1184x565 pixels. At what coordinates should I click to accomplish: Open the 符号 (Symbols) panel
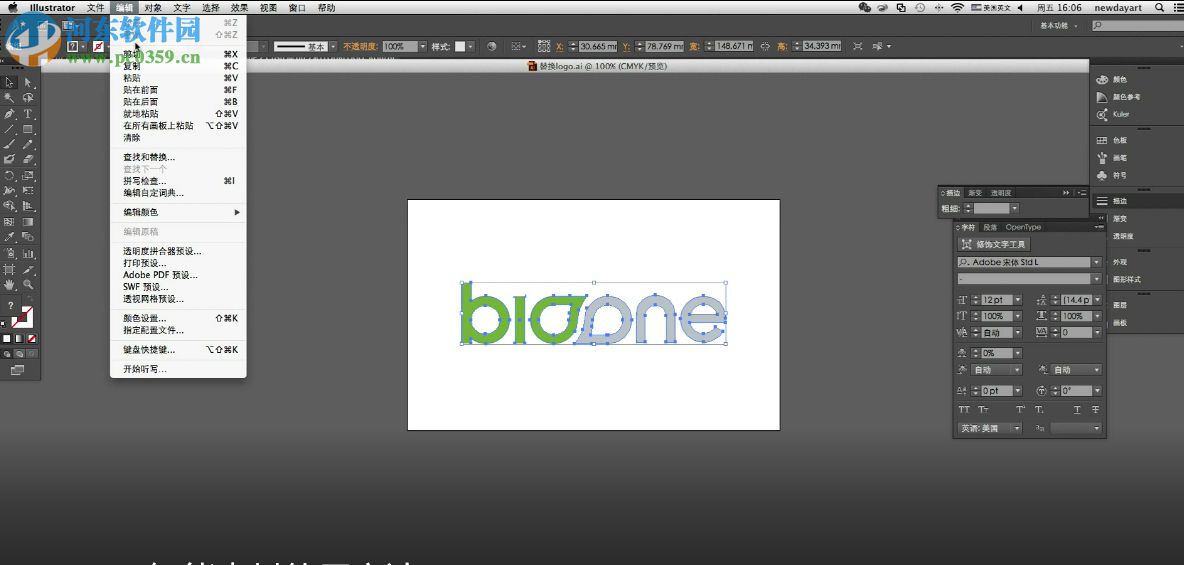tap(1112, 175)
